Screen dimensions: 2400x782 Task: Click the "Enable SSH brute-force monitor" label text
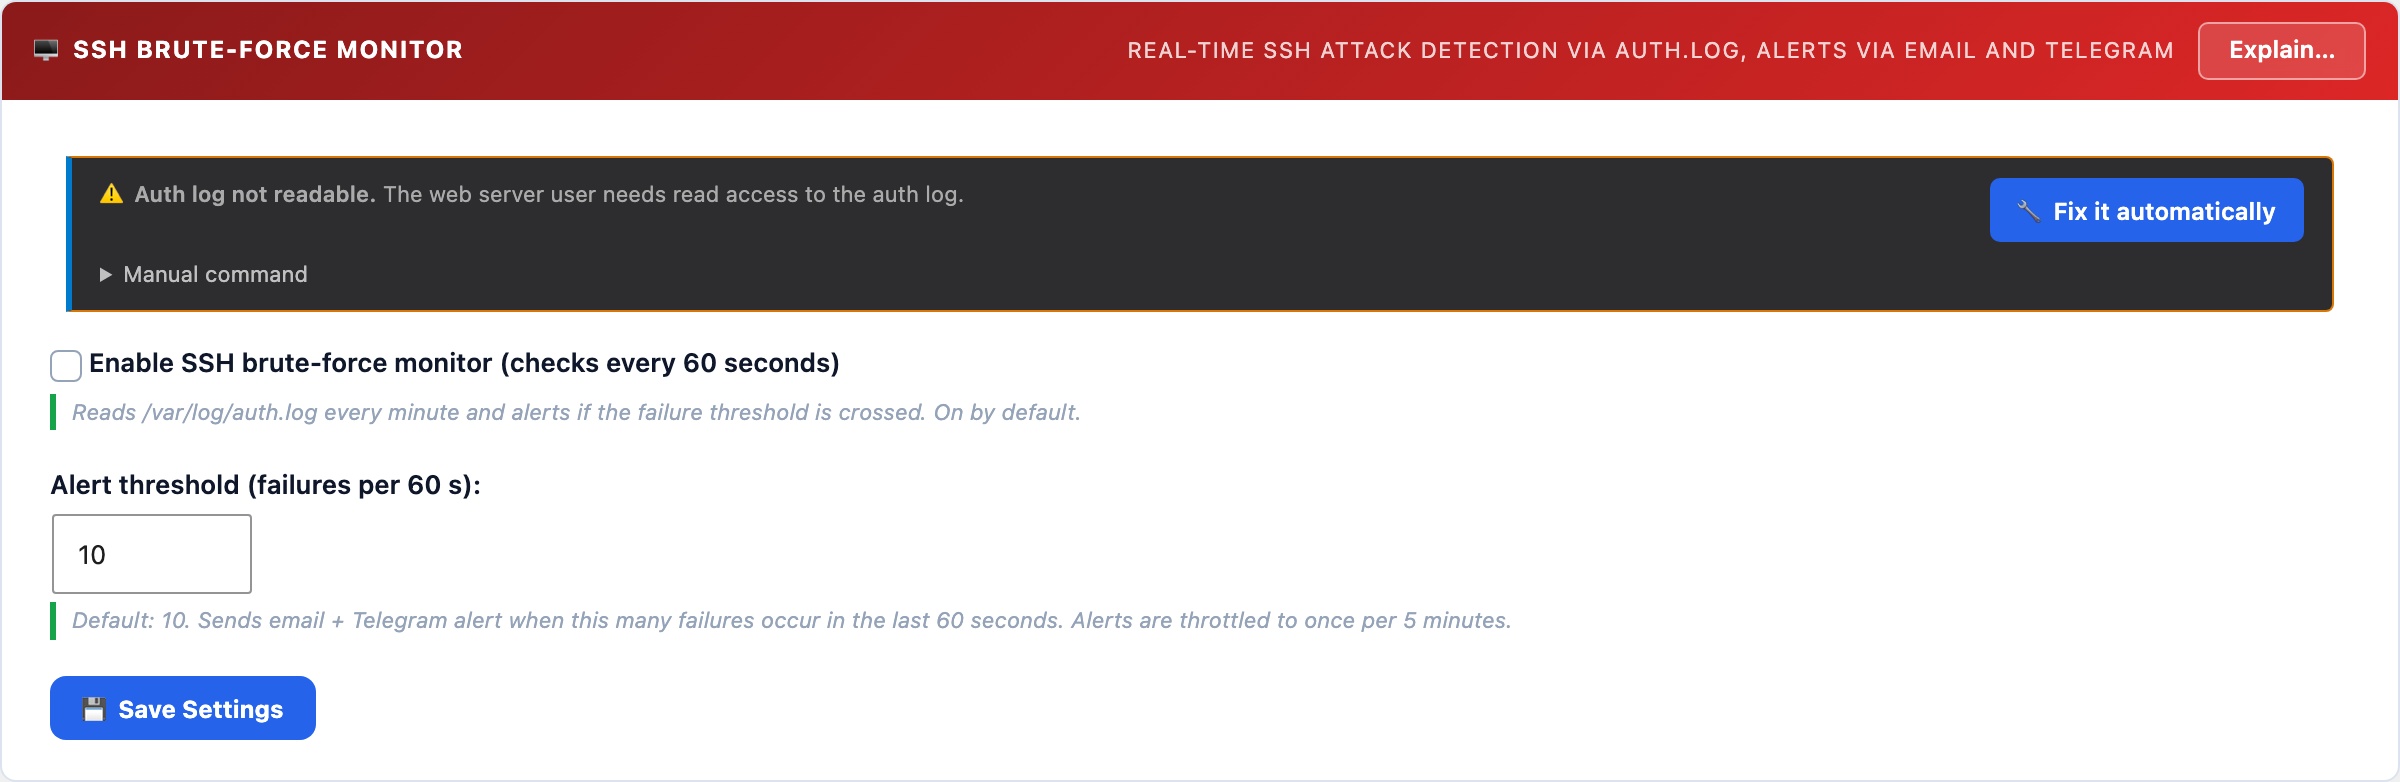point(464,363)
